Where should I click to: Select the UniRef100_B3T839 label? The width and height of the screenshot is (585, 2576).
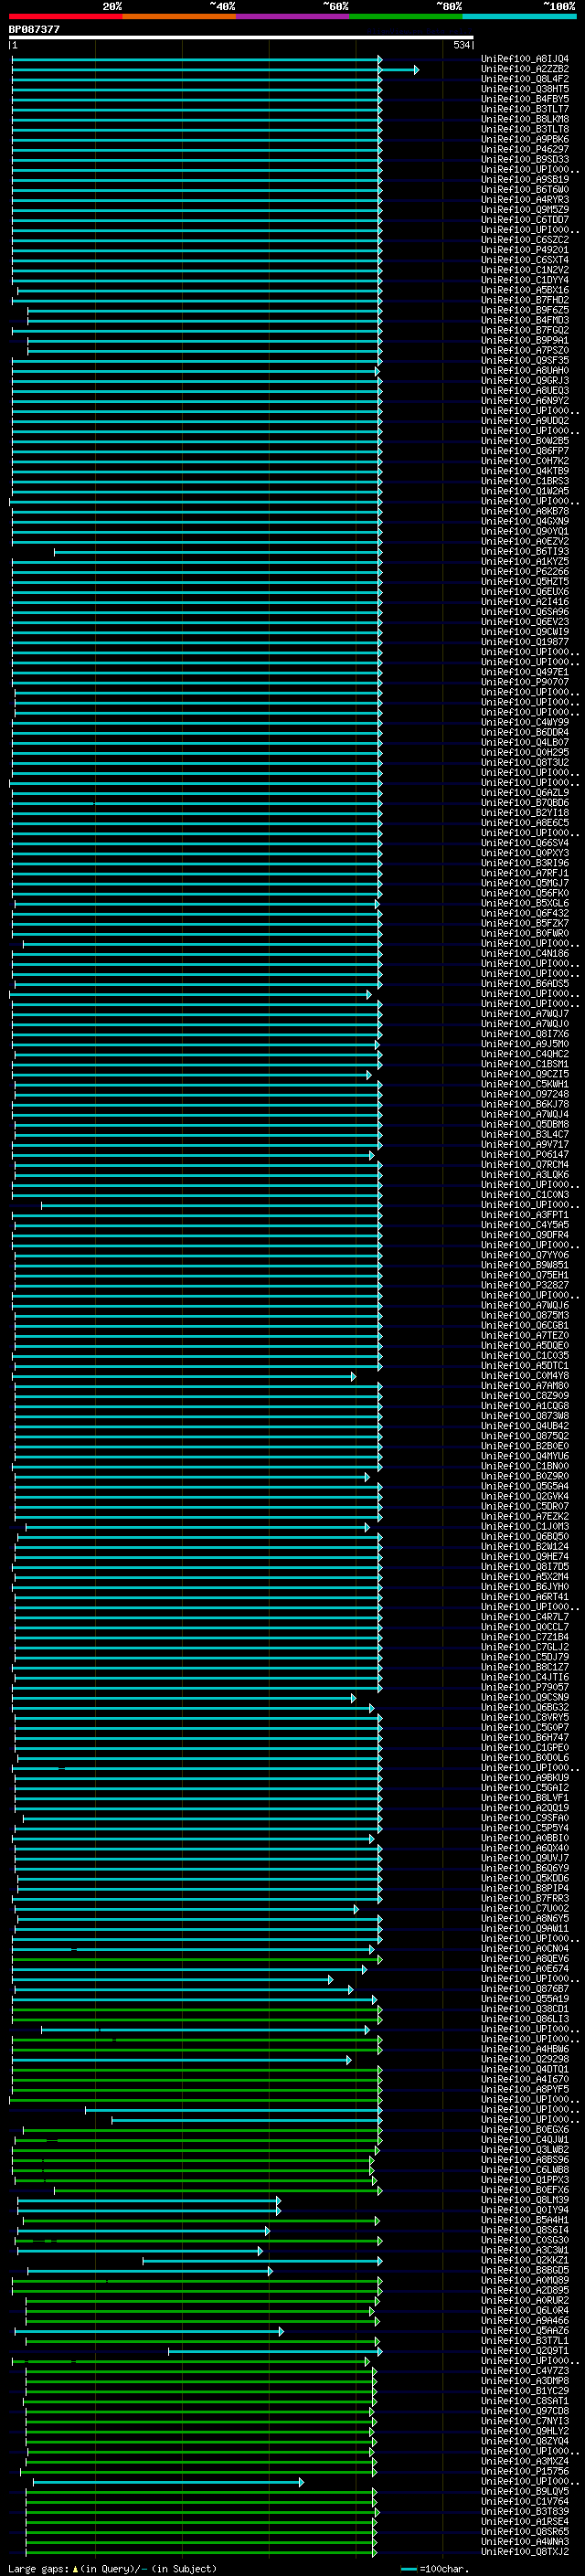click(525, 2512)
